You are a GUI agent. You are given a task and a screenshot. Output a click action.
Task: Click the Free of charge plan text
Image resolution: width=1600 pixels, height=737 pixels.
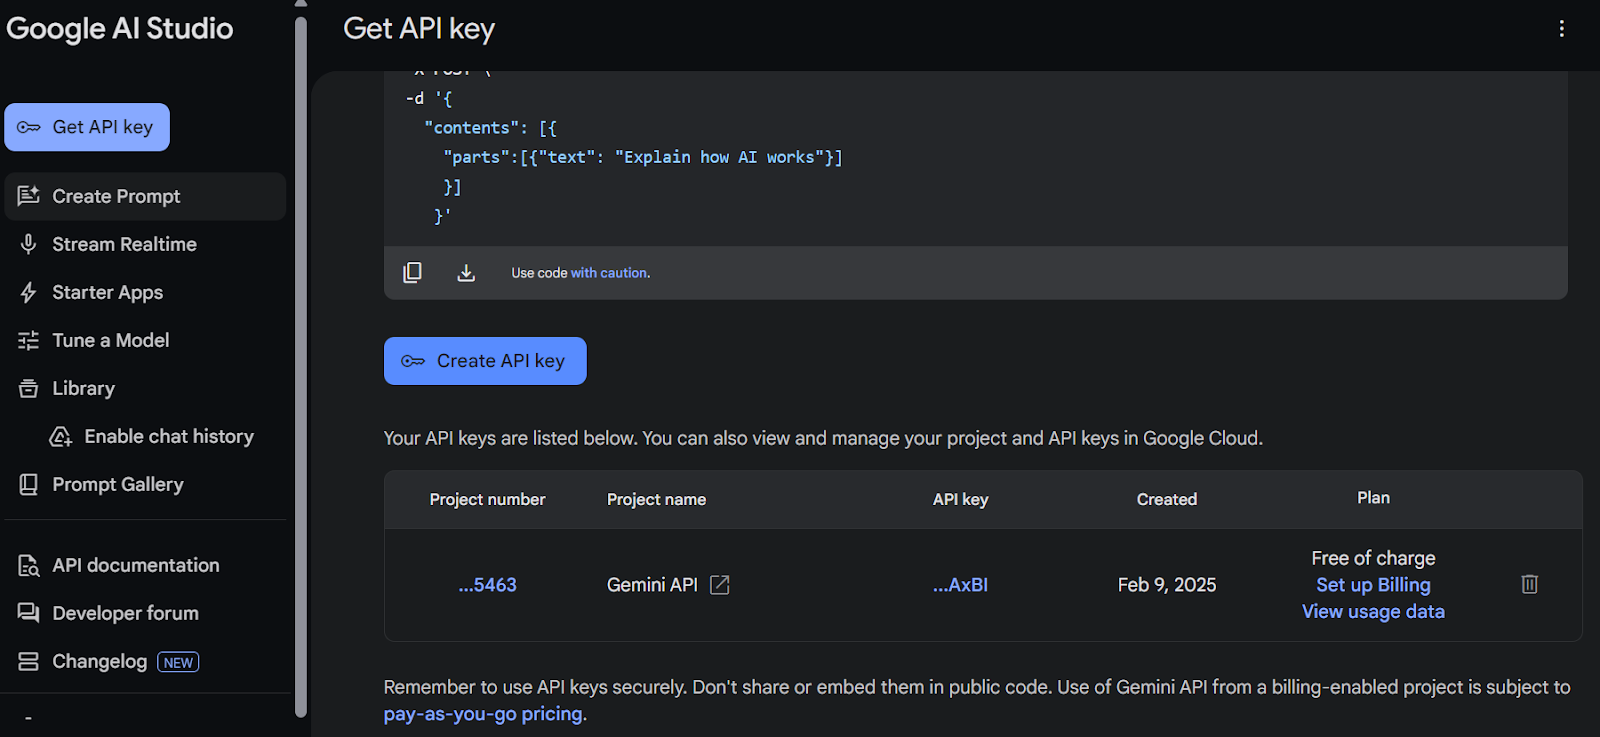click(1373, 558)
